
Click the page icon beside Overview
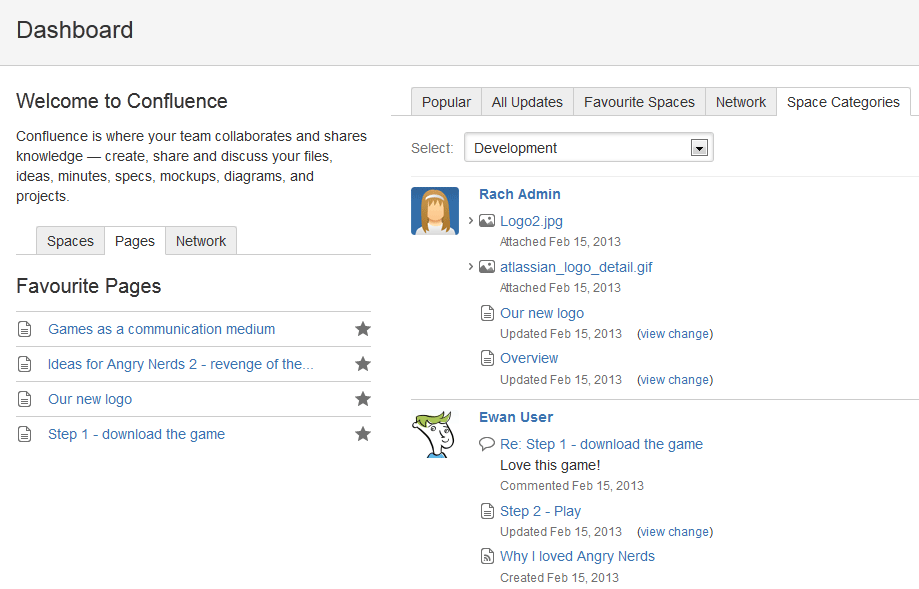point(486,358)
